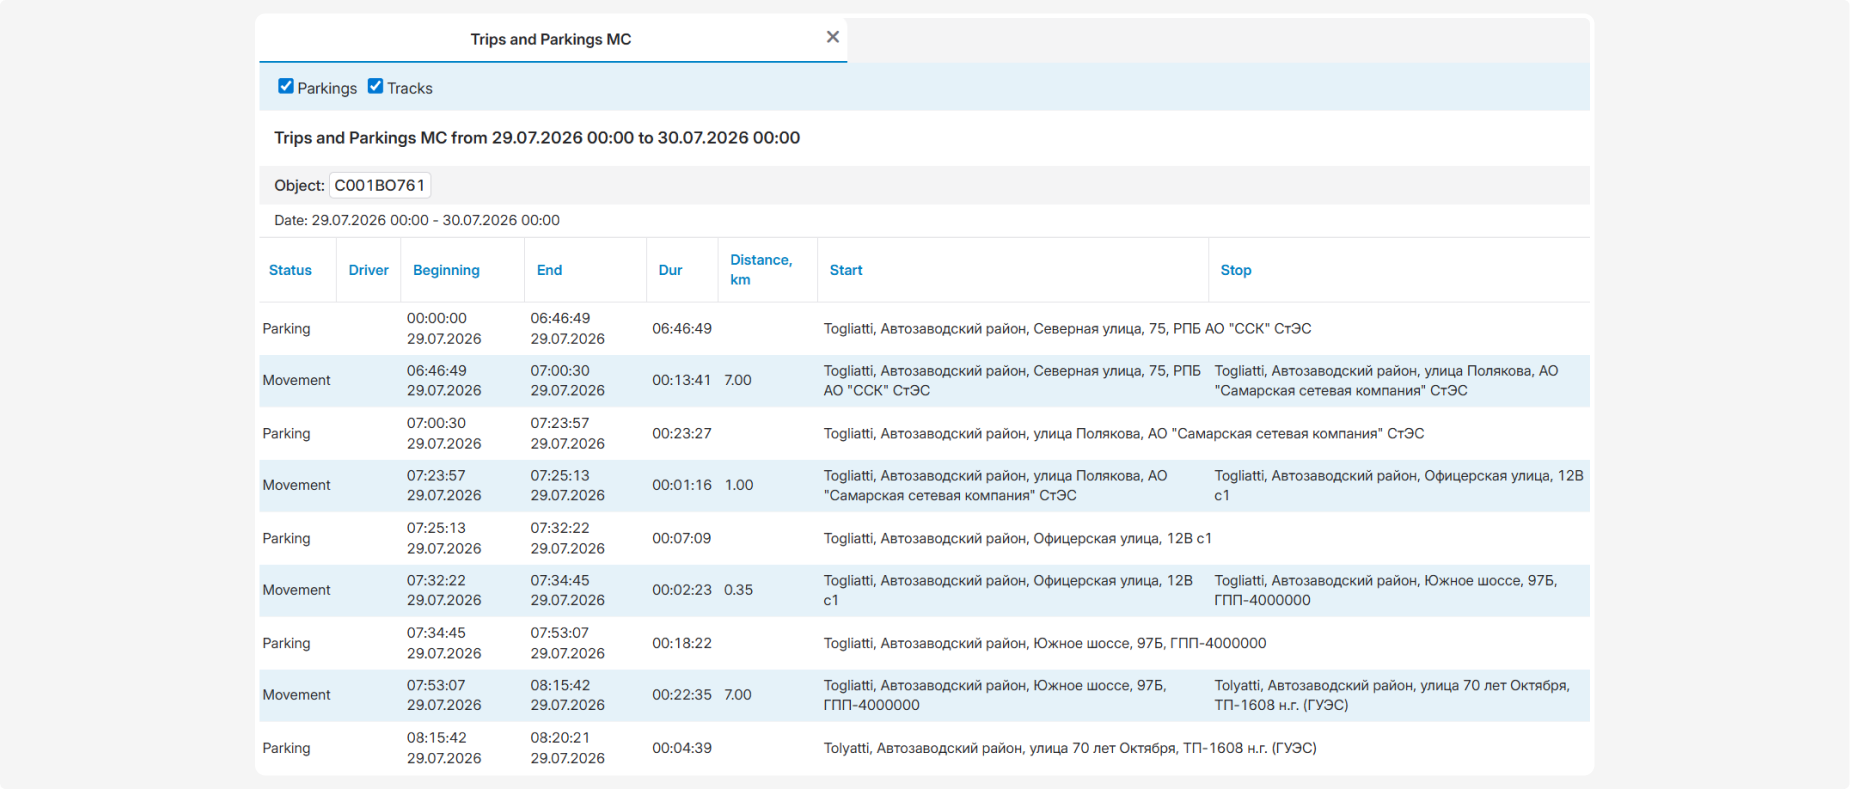This screenshot has height=789, width=1850.
Task: Click duration value 00:13:41
Action: 682,381
